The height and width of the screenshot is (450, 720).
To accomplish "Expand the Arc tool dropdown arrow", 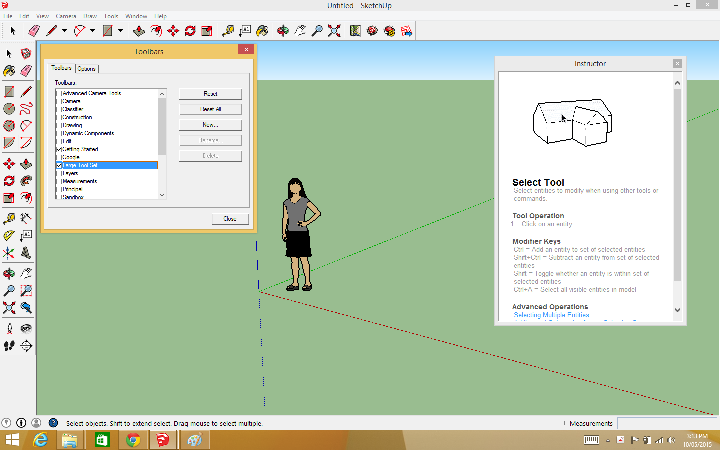I will pyautogui.click(x=92, y=31).
